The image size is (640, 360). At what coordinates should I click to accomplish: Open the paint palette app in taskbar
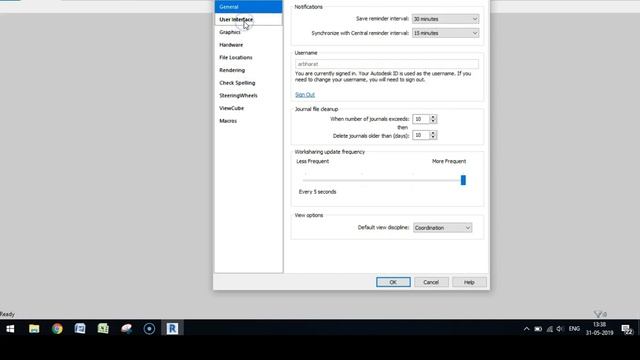point(126,329)
